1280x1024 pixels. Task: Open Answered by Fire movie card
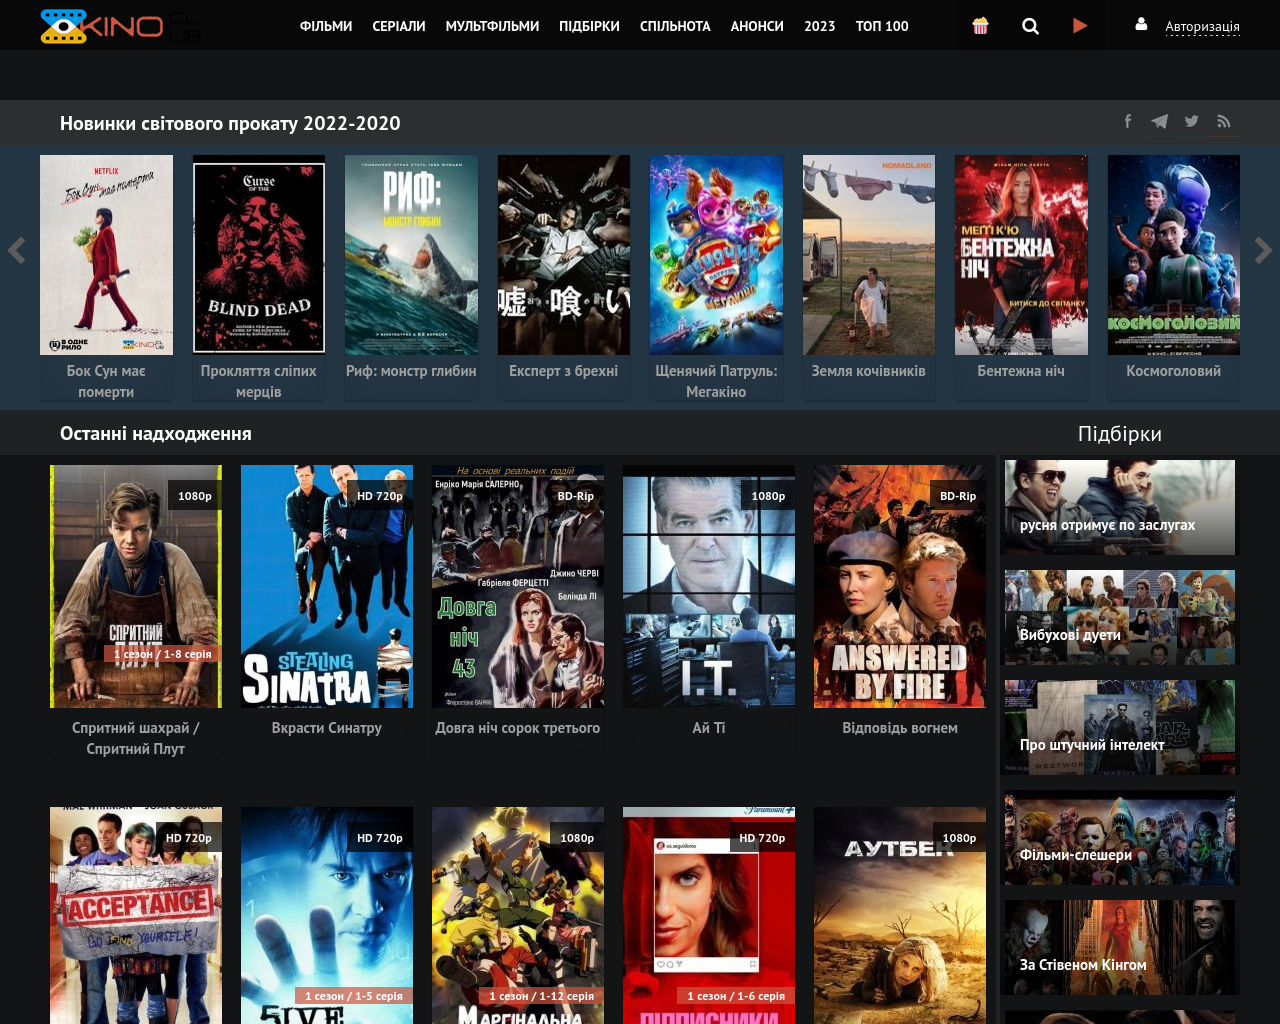coord(900,586)
